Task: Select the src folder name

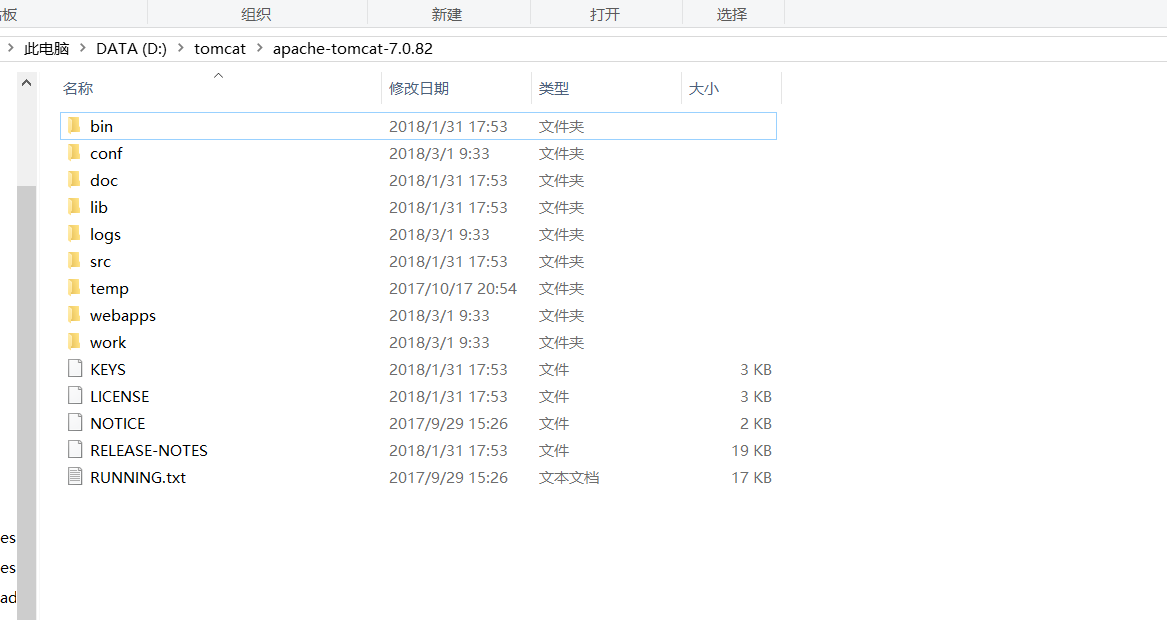Action: click(100, 261)
